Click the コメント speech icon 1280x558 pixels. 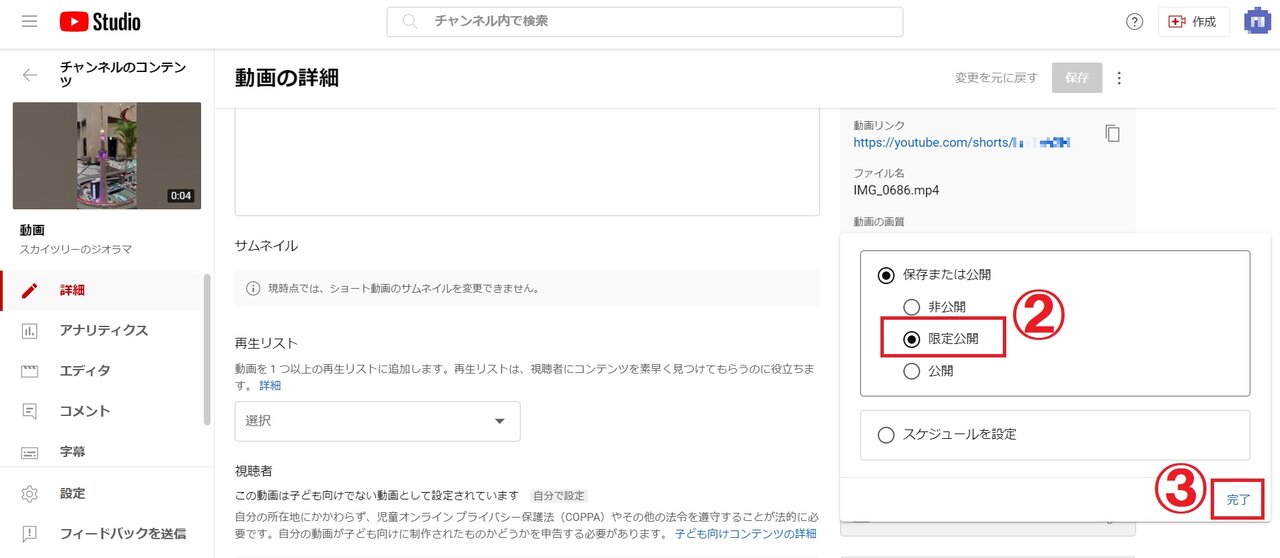[x=29, y=411]
